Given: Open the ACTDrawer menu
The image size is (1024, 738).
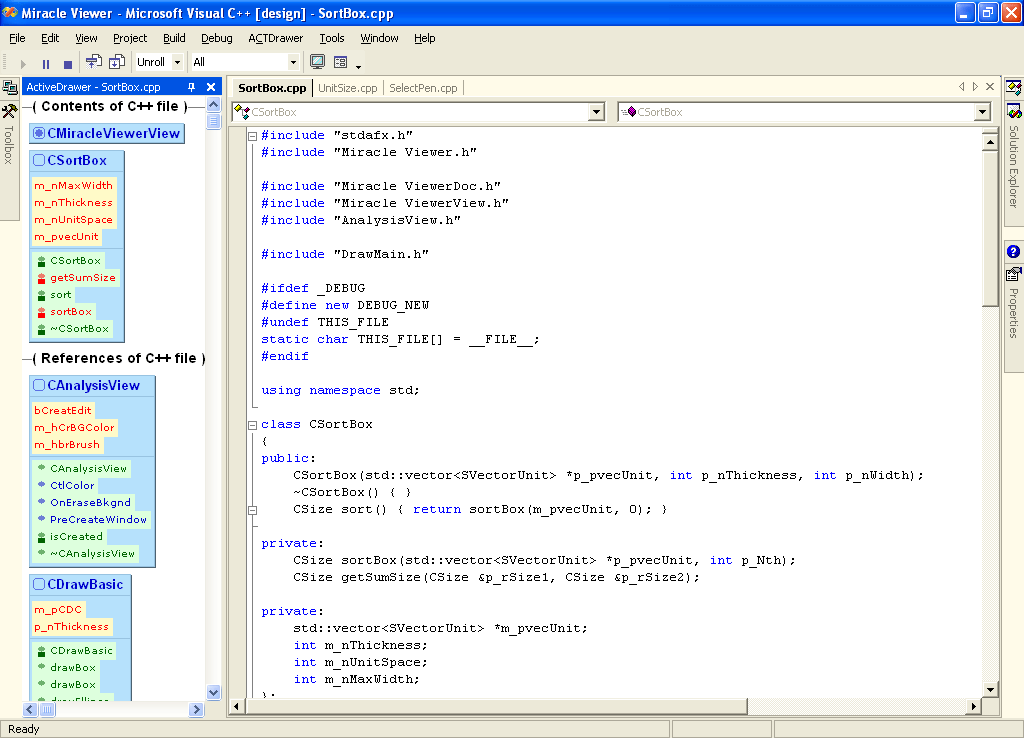Looking at the screenshot, I should 276,38.
